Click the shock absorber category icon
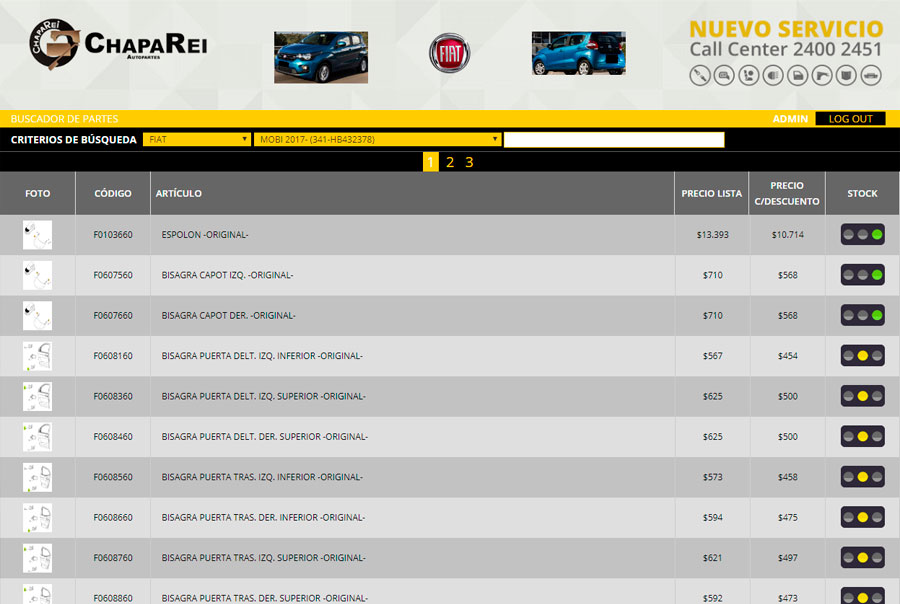 pos(700,75)
